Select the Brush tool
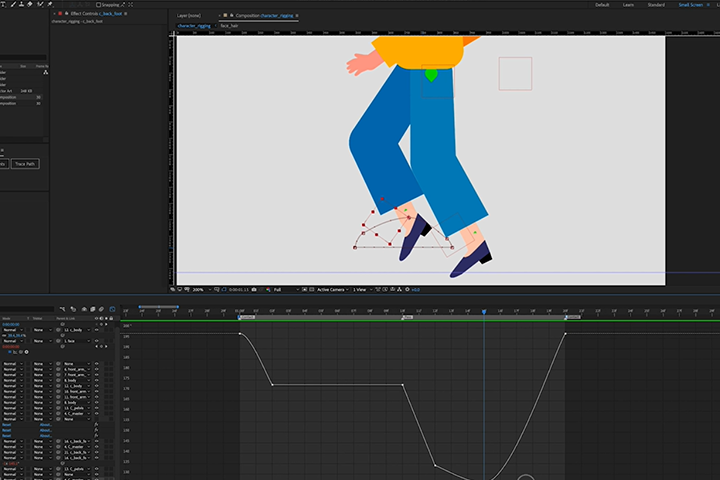Viewport: 720px width, 480px height. coord(13,5)
